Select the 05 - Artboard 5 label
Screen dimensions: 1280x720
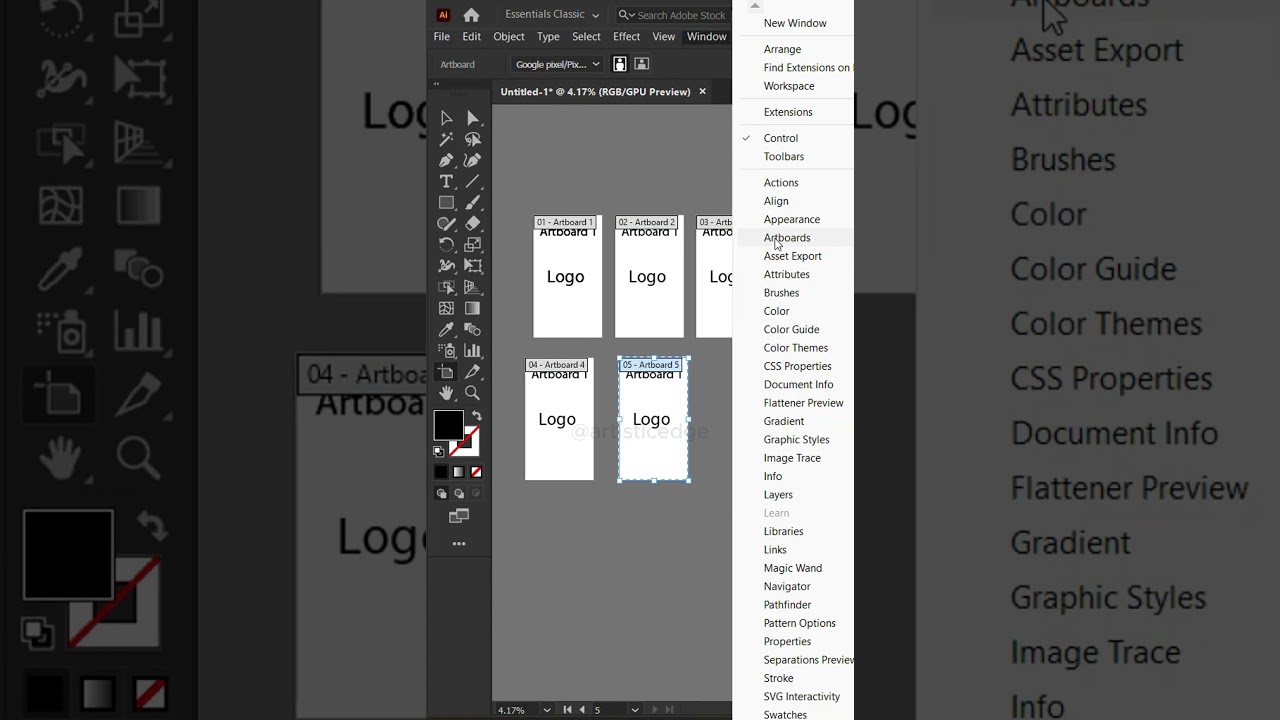[651, 365]
